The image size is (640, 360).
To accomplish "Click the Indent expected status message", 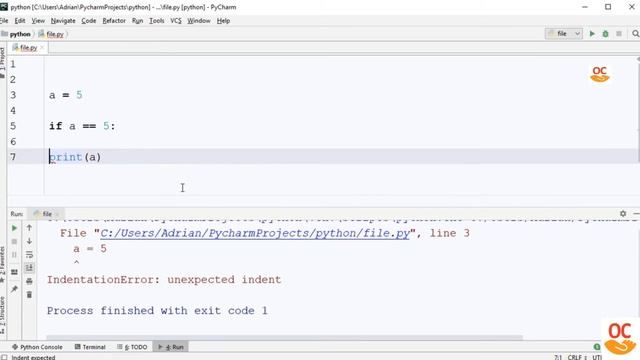I will tap(33, 357).
